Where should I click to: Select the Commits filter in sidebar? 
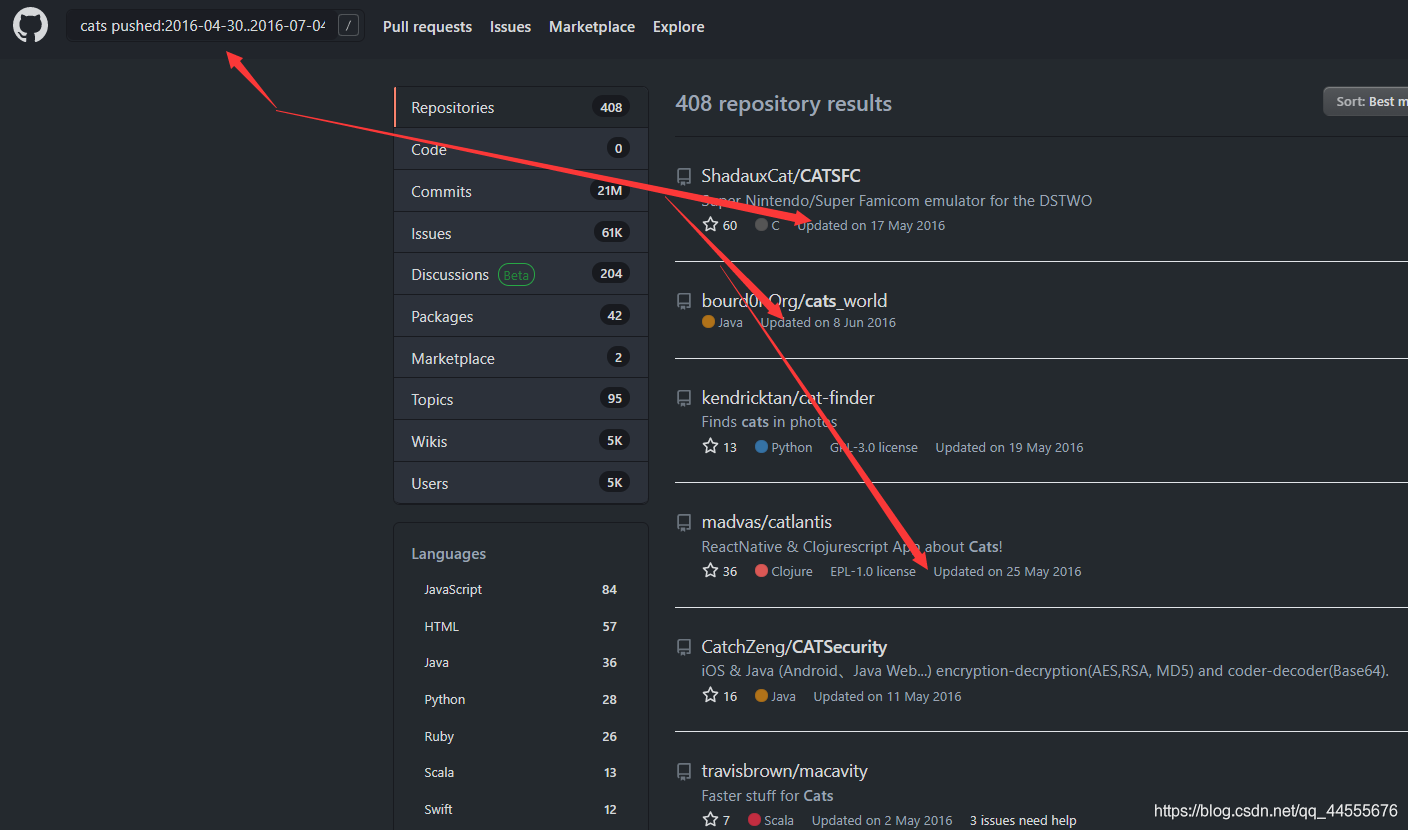coord(521,191)
